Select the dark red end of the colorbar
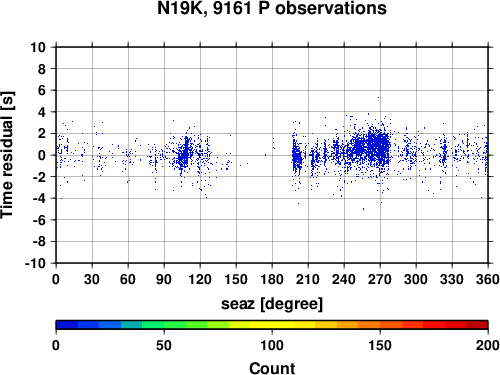The height and width of the screenshot is (375, 500). (x=477, y=325)
